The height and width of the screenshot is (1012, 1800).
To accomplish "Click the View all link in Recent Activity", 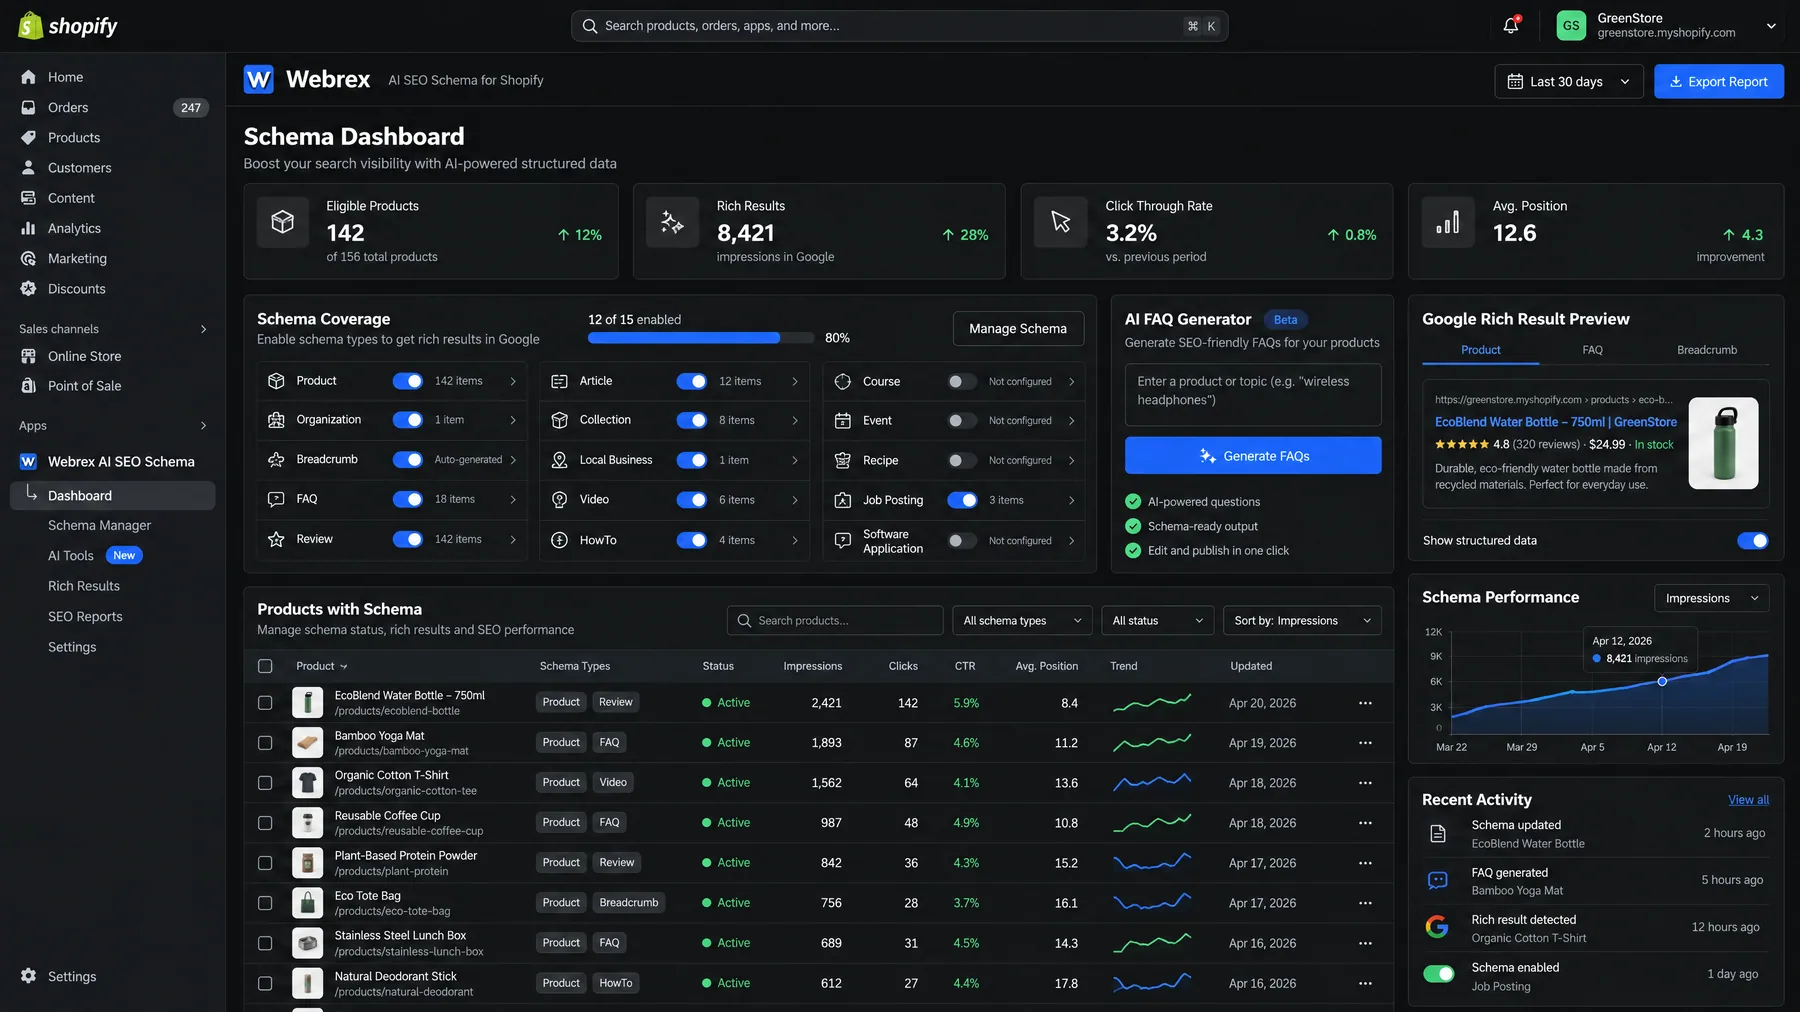I will click(1748, 800).
